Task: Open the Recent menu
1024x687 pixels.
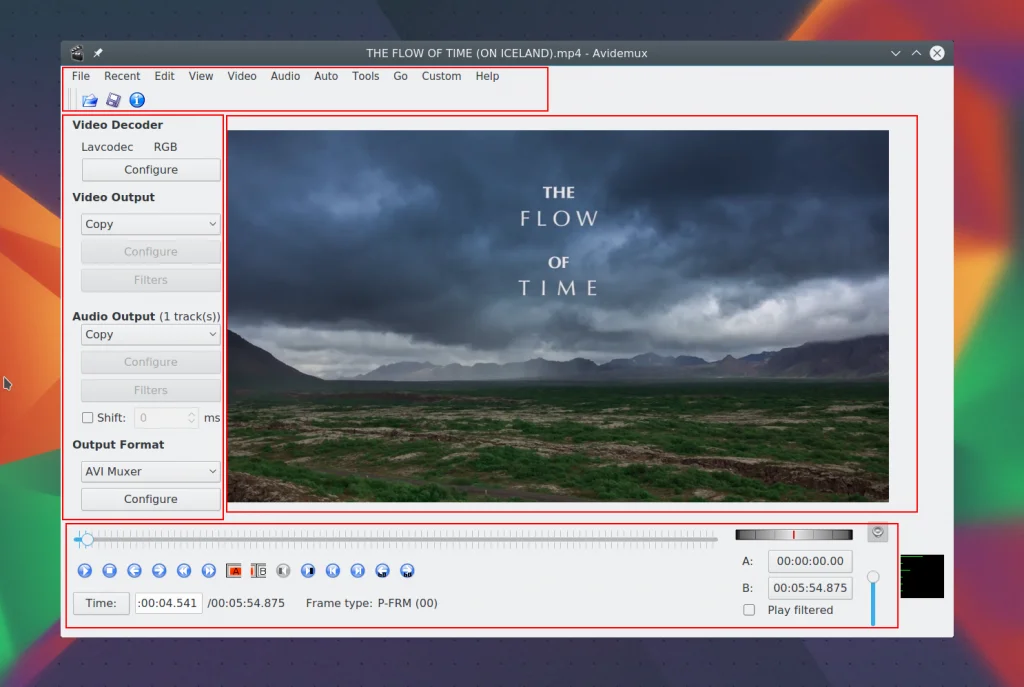Action: click(122, 76)
